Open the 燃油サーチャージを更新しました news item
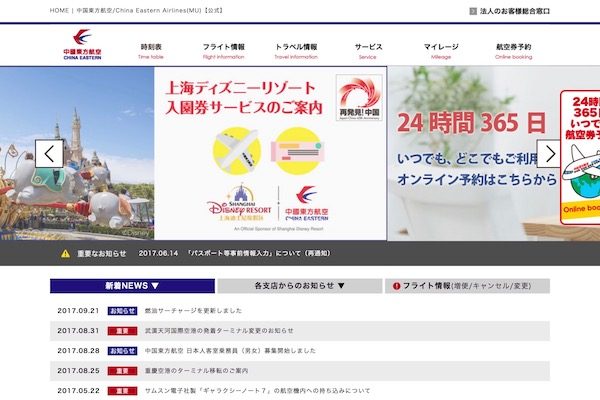600x400 pixels. click(x=193, y=311)
